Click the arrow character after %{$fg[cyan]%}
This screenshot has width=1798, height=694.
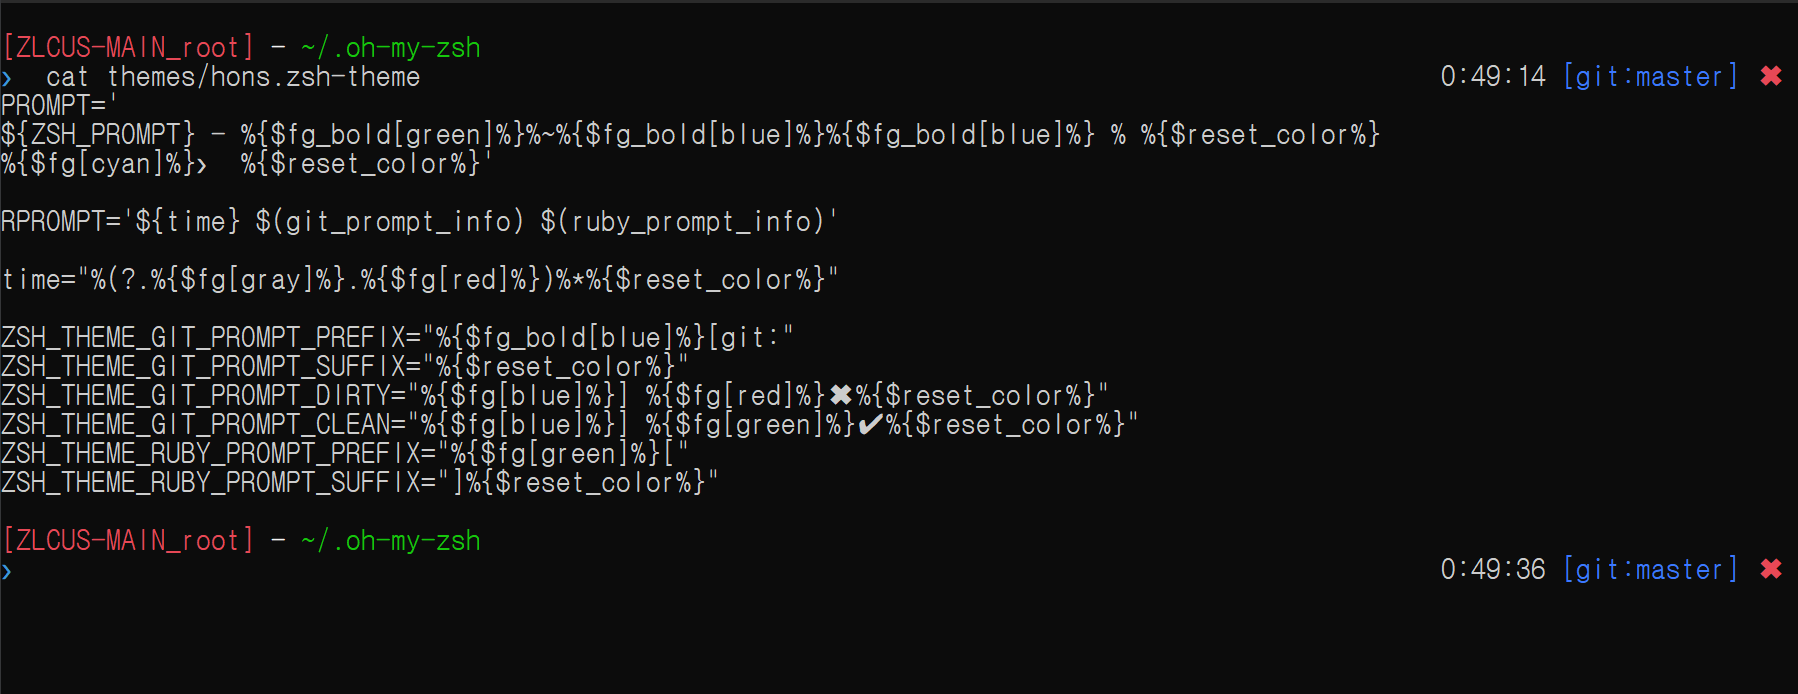[x=201, y=165]
